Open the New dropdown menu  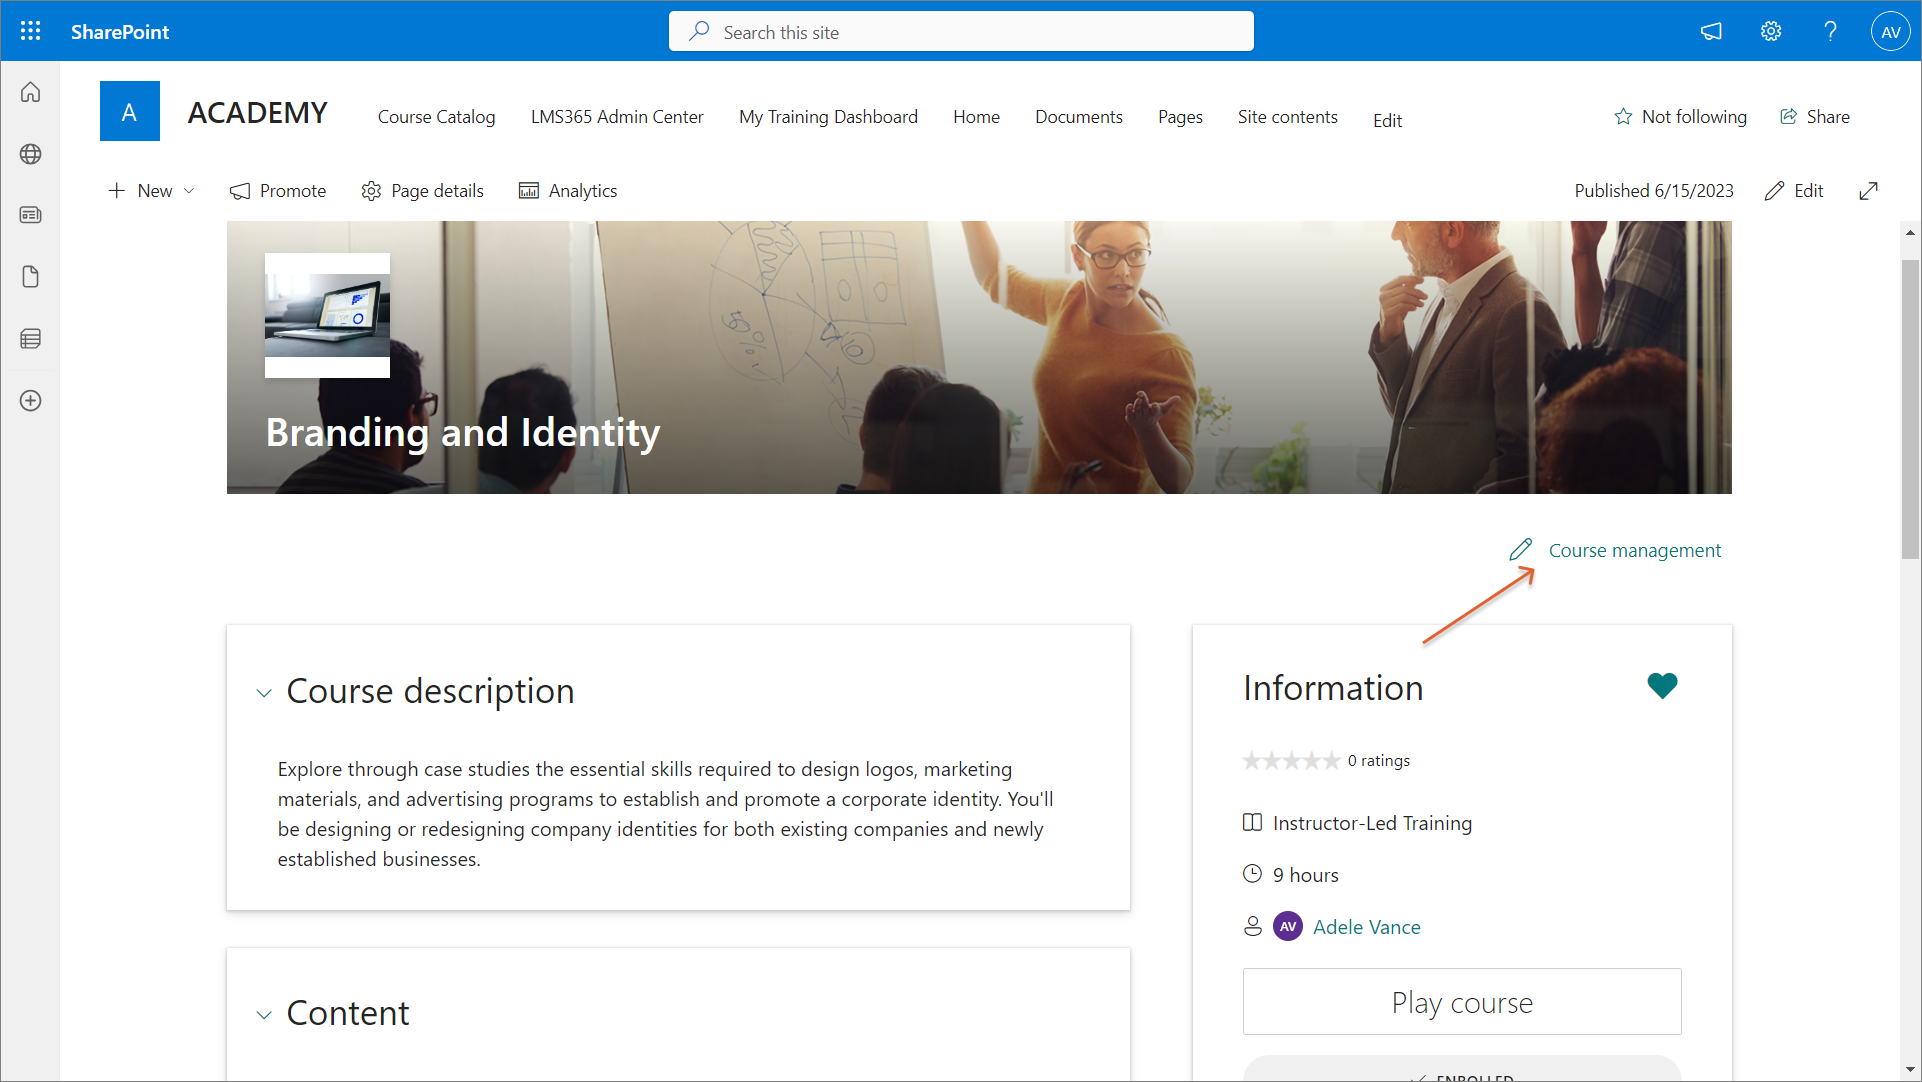pos(152,191)
